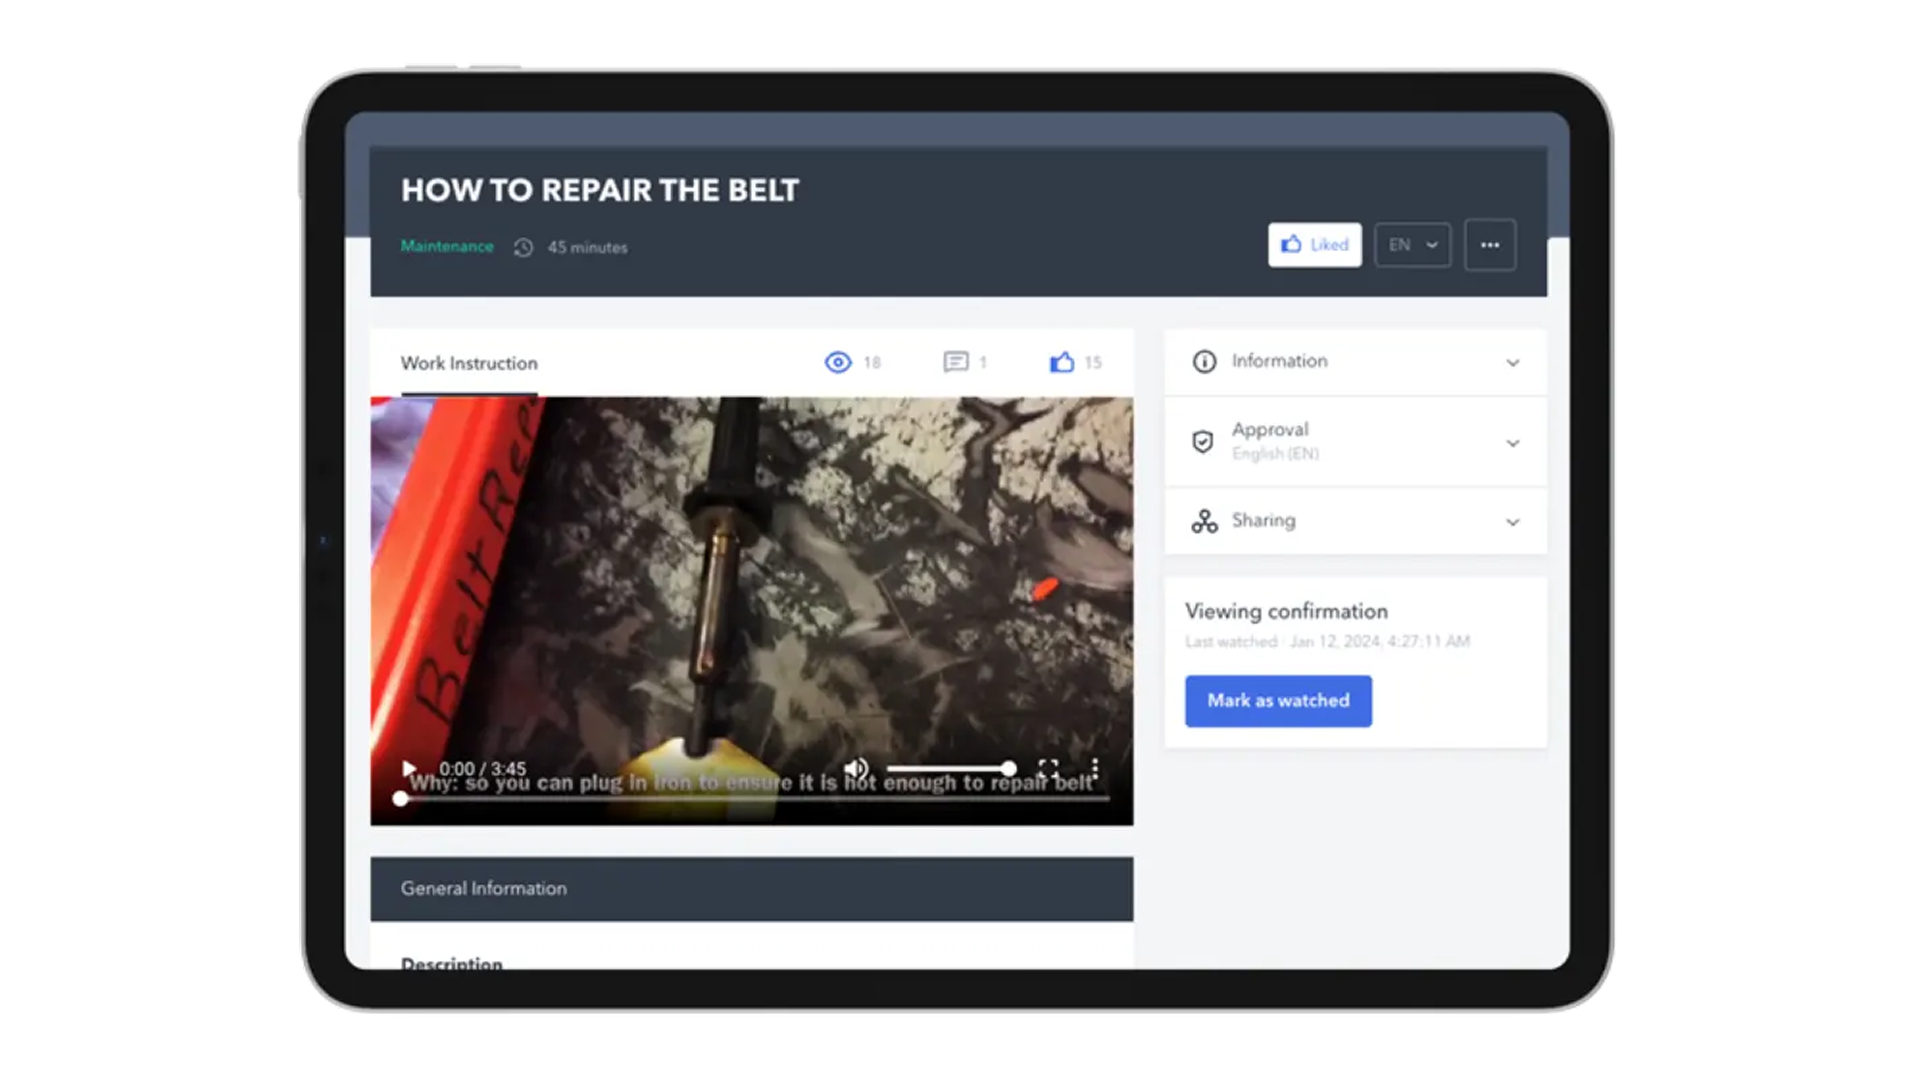The height and width of the screenshot is (1080, 1920).
Task: Click Mark as watched button
Action: (1278, 701)
